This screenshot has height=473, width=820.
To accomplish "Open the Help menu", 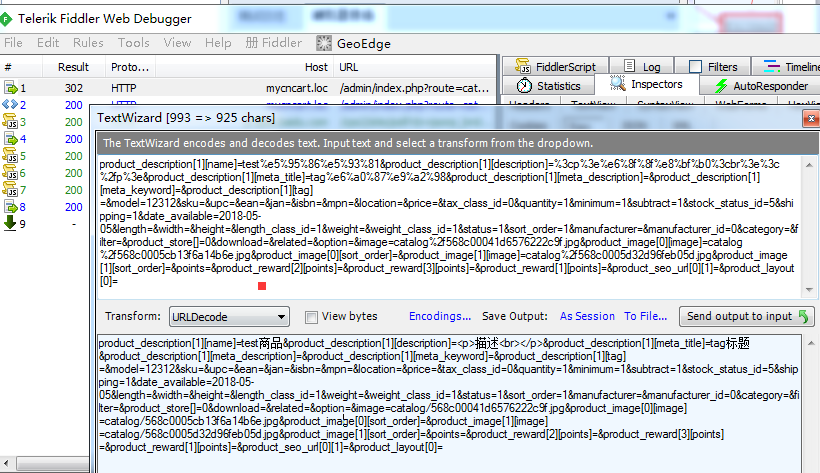I will (x=218, y=43).
